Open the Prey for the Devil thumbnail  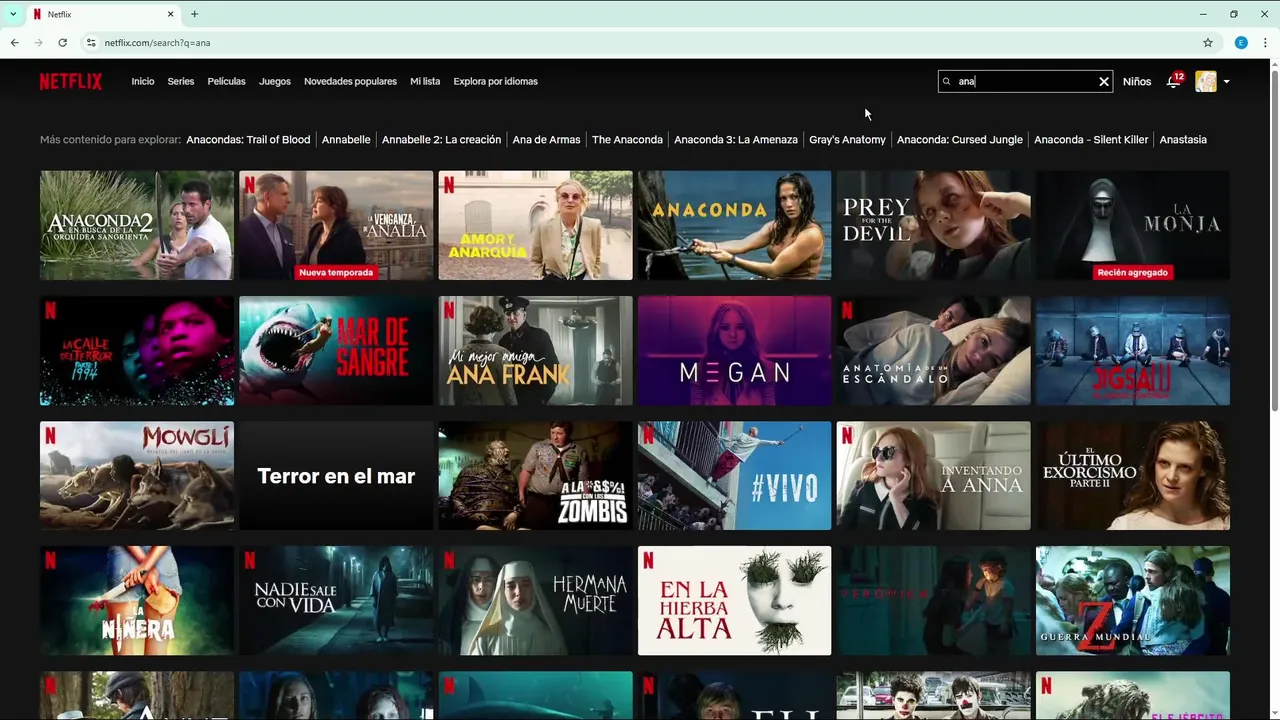(933, 225)
